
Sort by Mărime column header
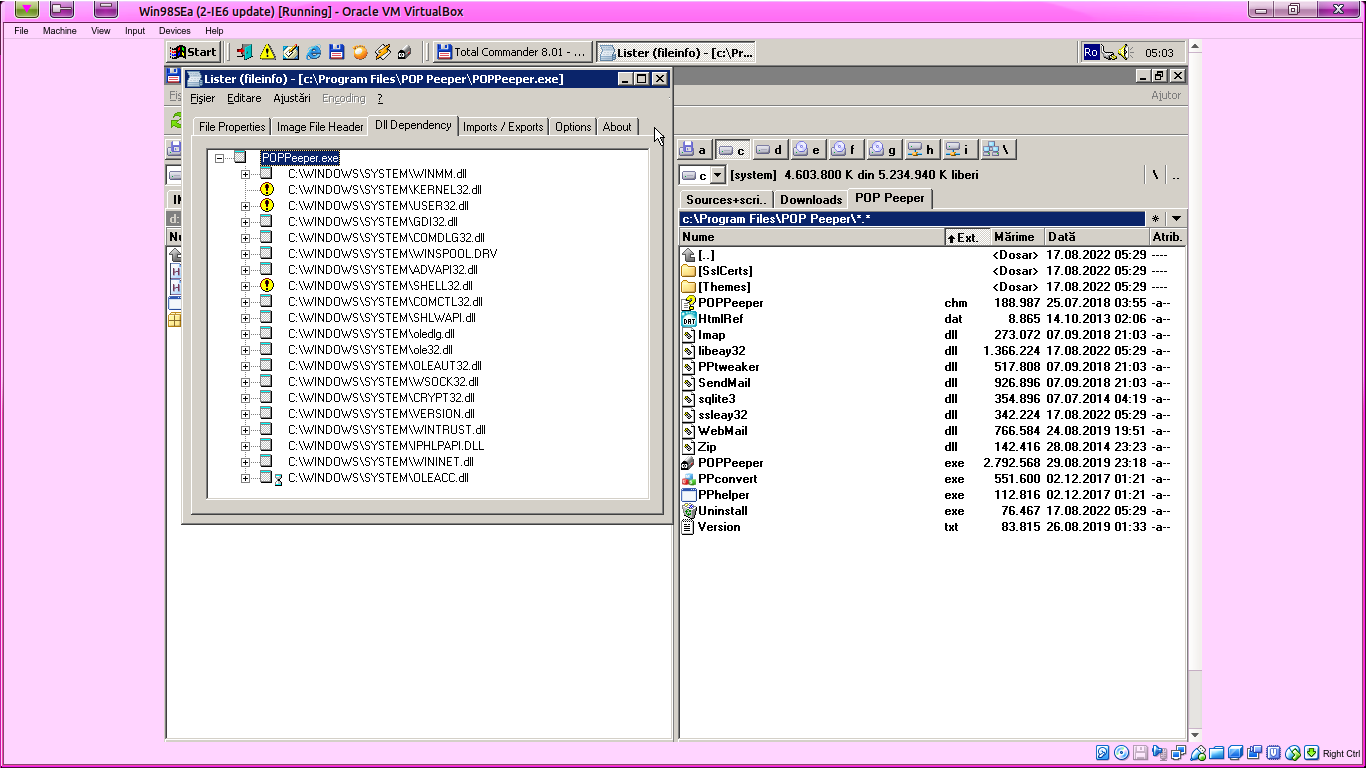(x=1018, y=237)
